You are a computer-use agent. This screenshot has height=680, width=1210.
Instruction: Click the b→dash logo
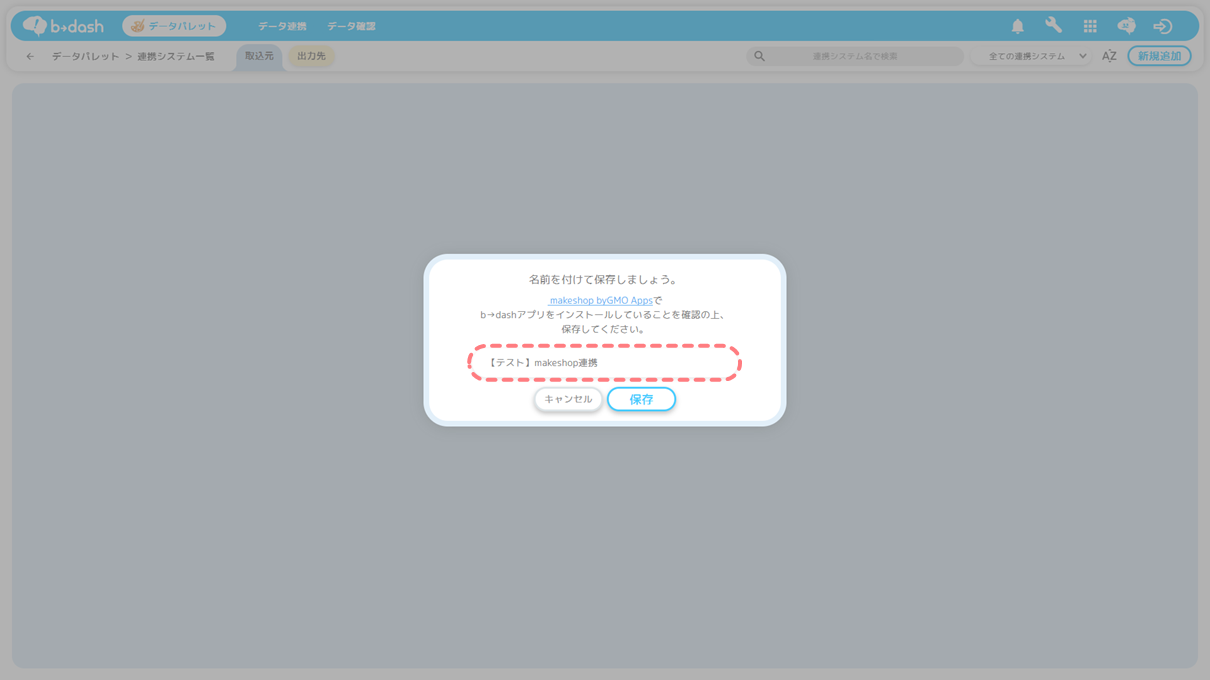point(63,26)
